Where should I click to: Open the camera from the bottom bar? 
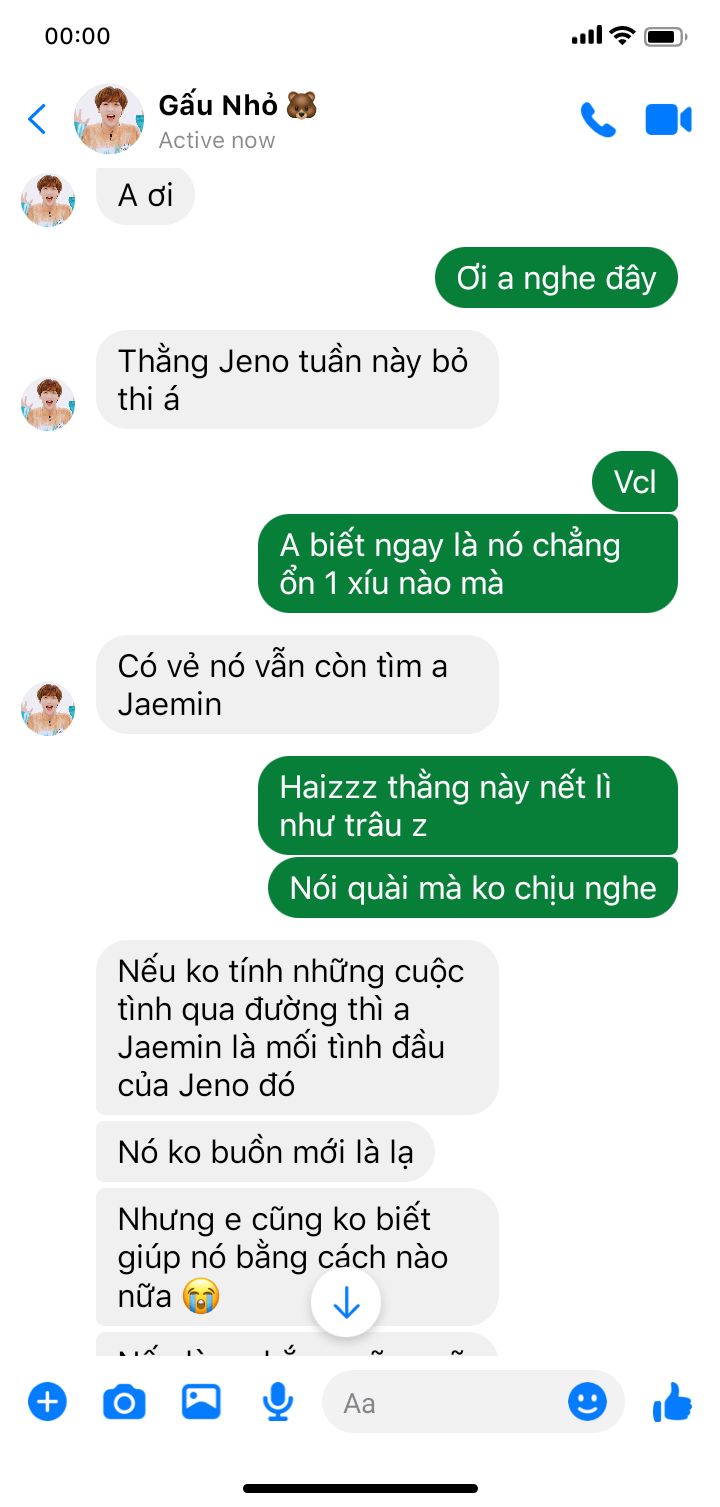tap(124, 1403)
